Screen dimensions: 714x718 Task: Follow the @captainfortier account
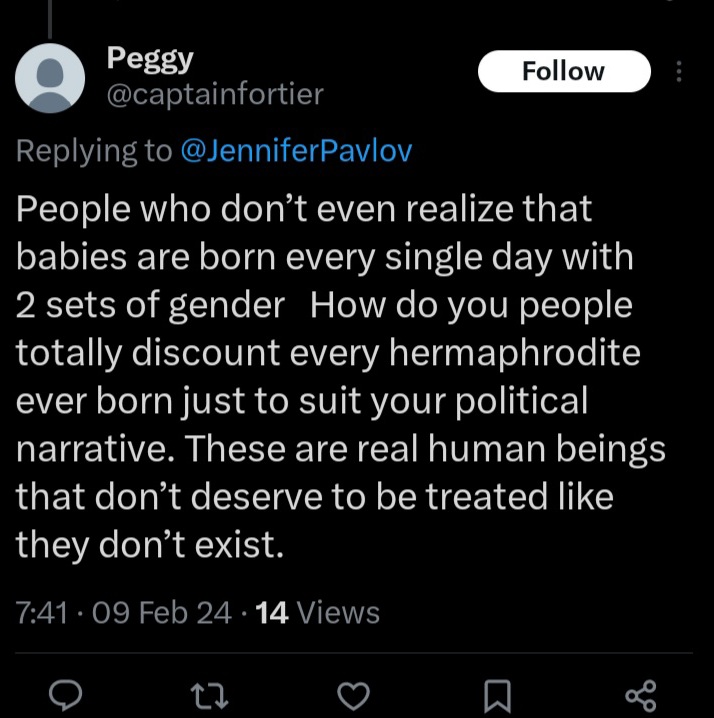pyautogui.click(x=564, y=71)
